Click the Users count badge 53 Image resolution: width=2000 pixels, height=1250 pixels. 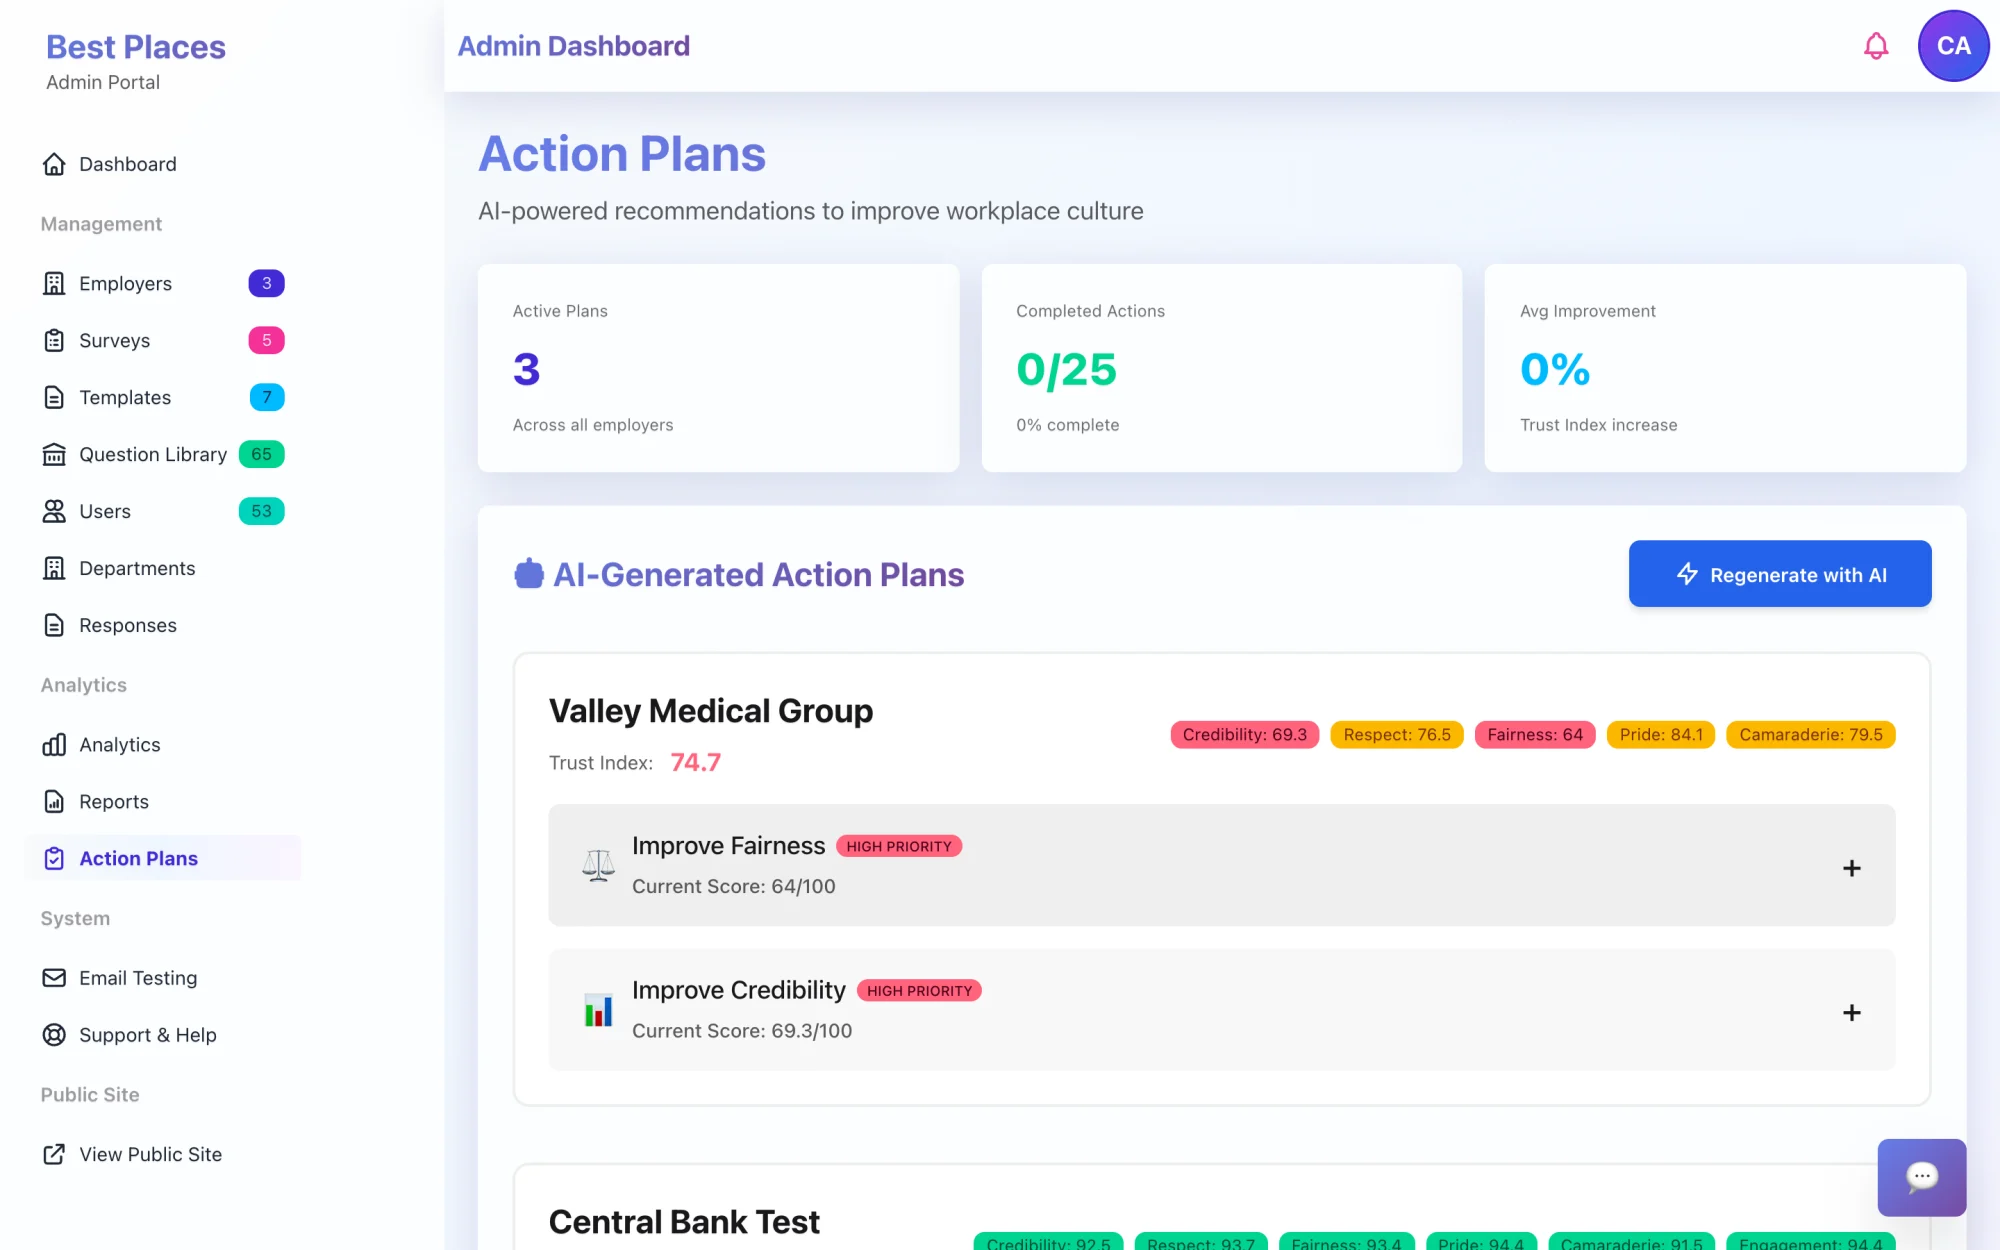(262, 512)
